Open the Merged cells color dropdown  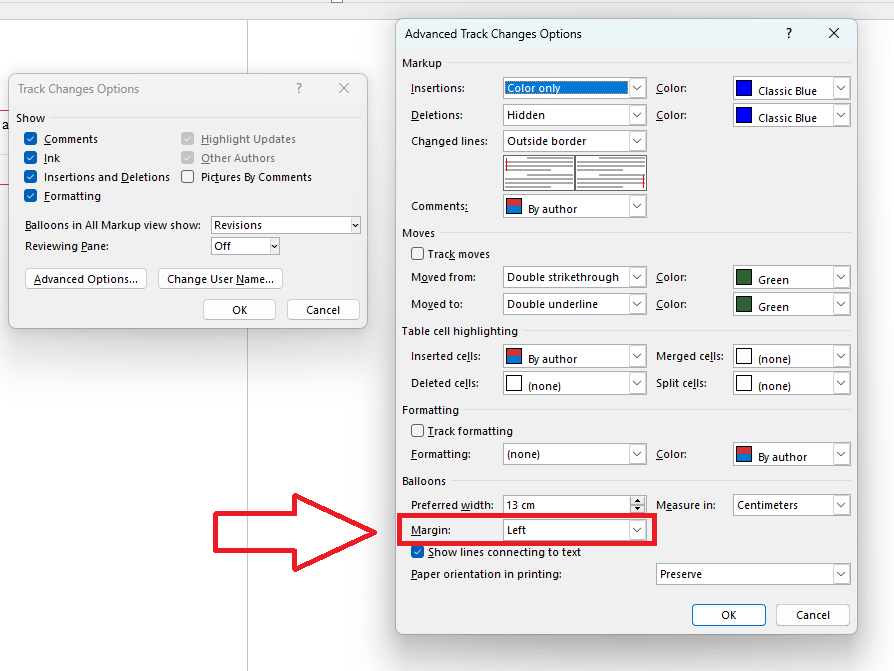point(791,356)
